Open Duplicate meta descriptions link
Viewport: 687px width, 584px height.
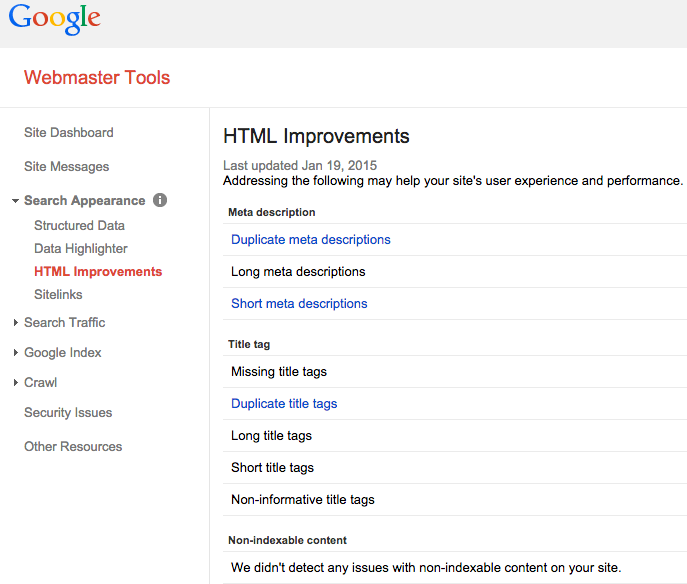coord(310,240)
